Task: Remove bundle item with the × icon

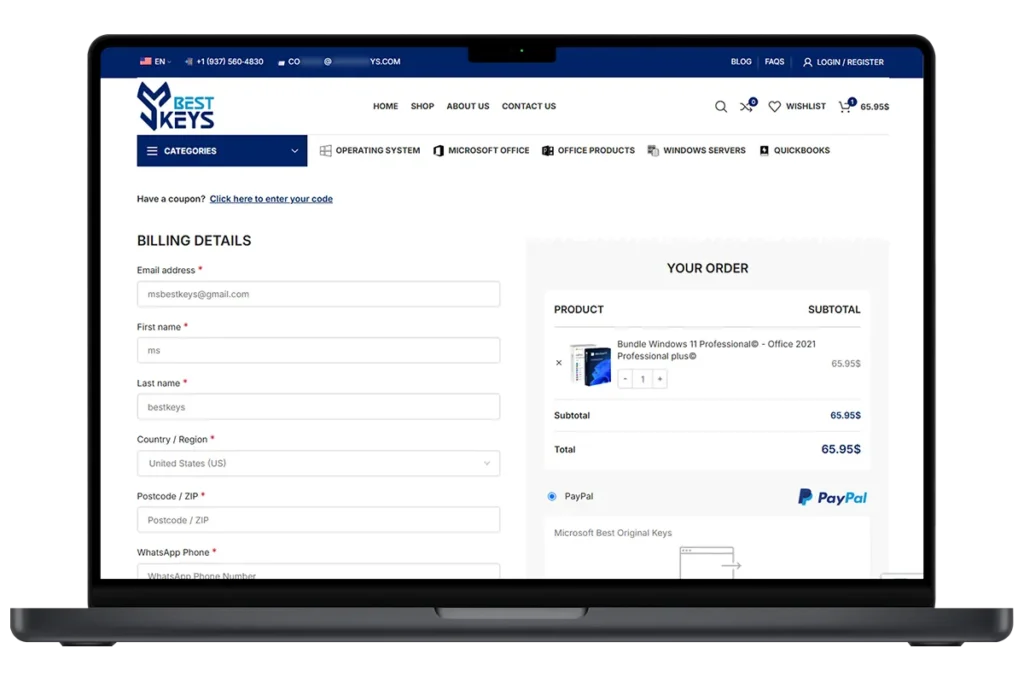Action: (559, 363)
